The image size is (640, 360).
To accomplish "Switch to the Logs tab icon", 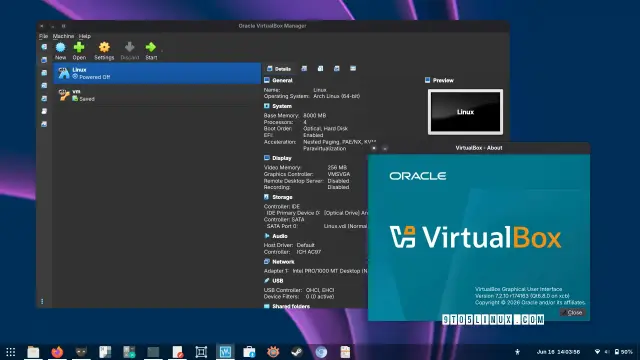I will (x=320, y=69).
